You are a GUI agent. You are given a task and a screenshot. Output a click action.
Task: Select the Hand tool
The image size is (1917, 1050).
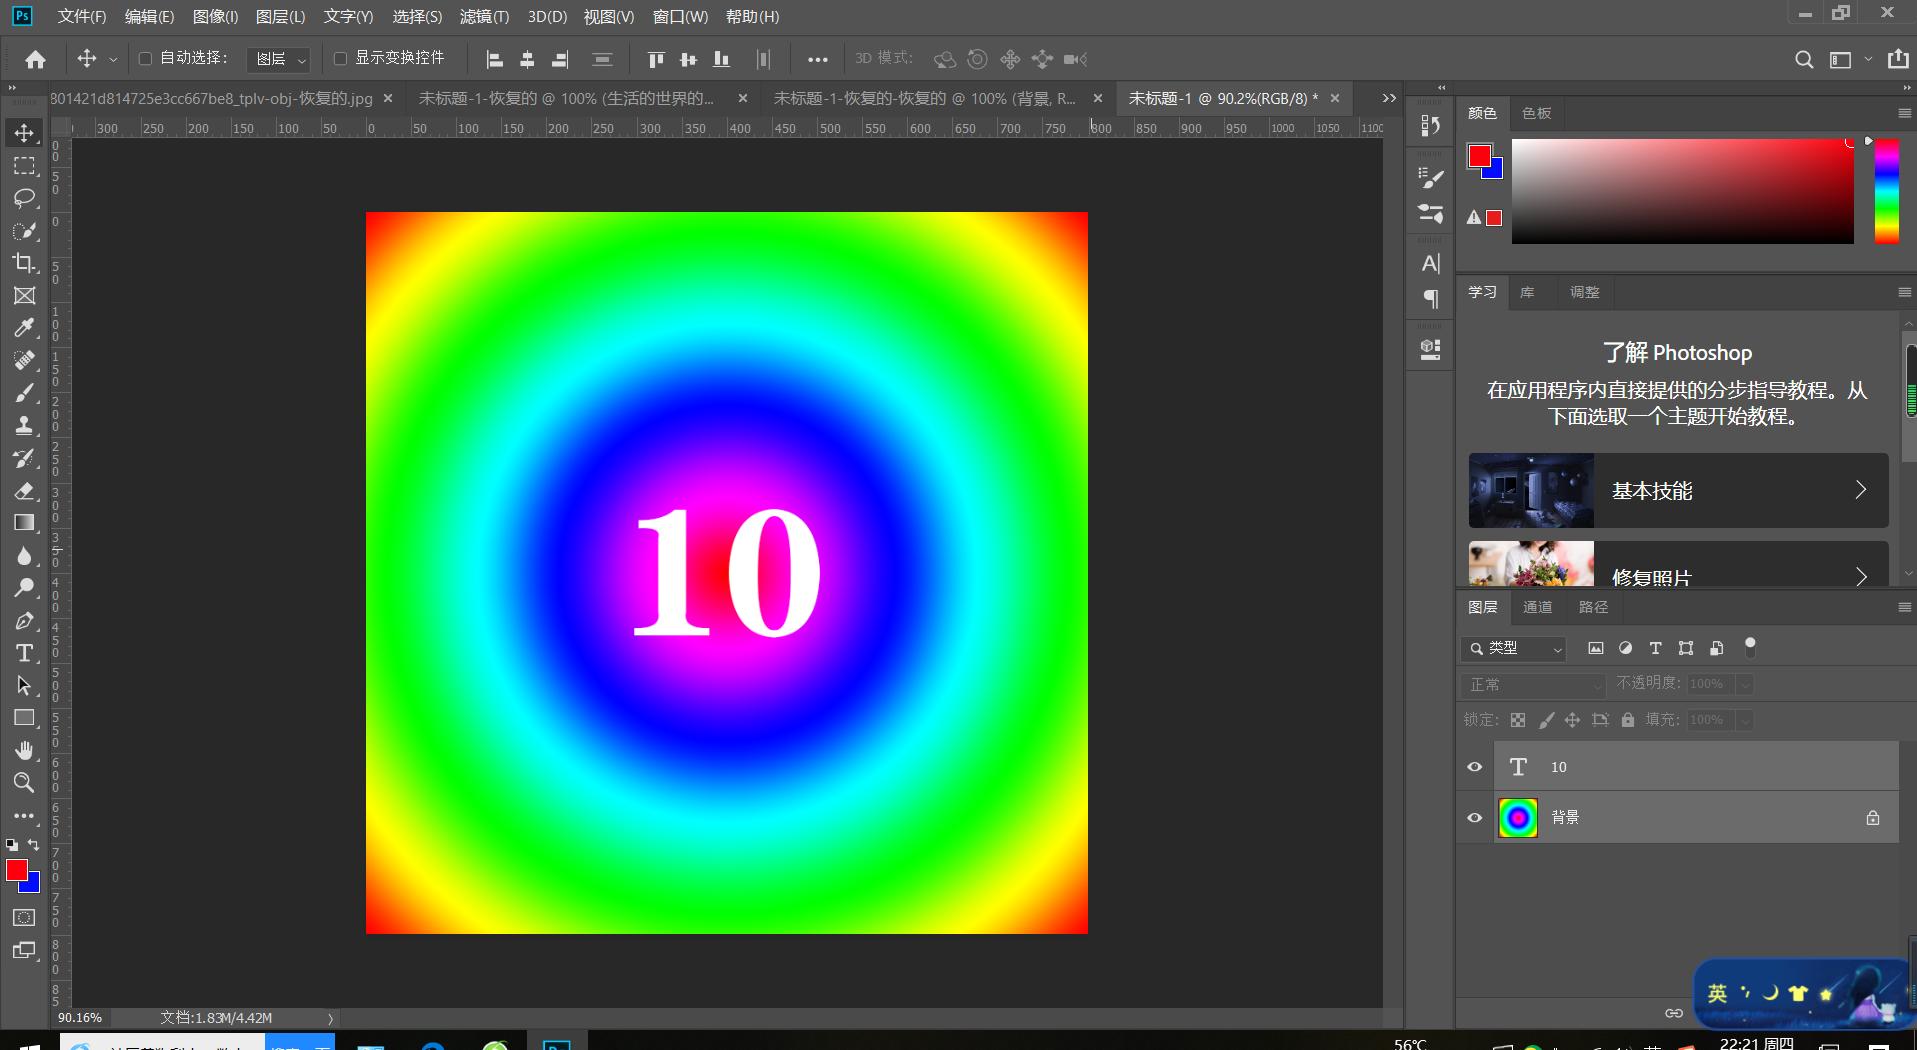[x=24, y=751]
